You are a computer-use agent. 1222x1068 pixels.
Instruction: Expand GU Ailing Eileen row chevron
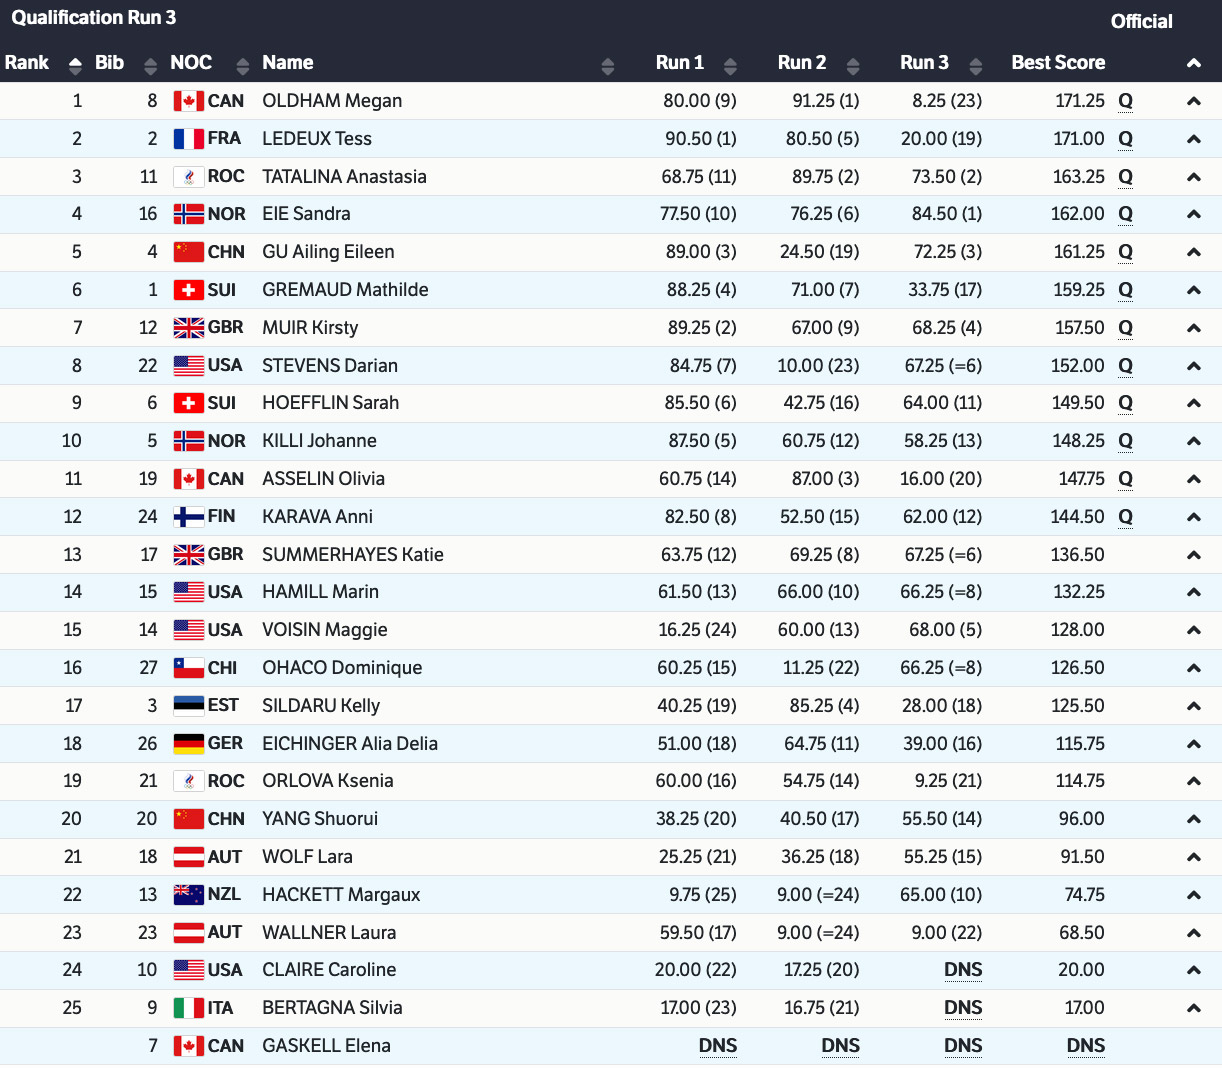point(1193,252)
